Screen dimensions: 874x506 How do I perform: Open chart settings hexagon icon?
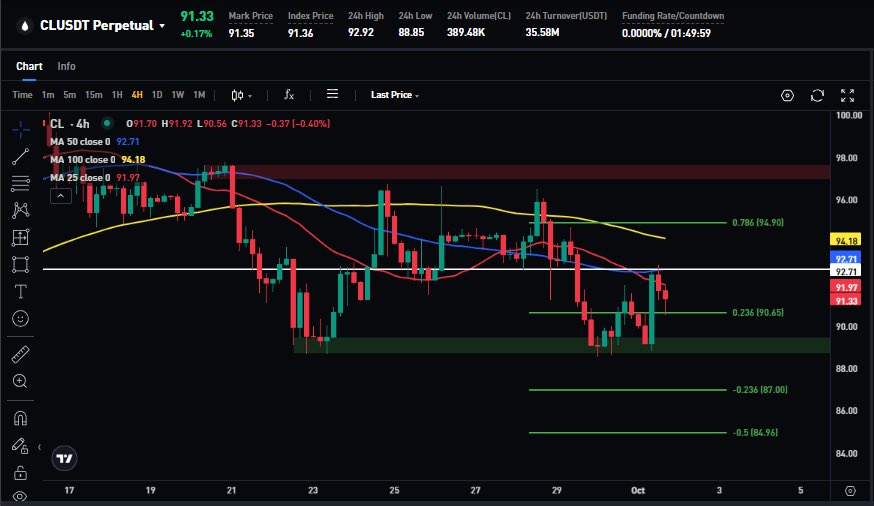[787, 95]
